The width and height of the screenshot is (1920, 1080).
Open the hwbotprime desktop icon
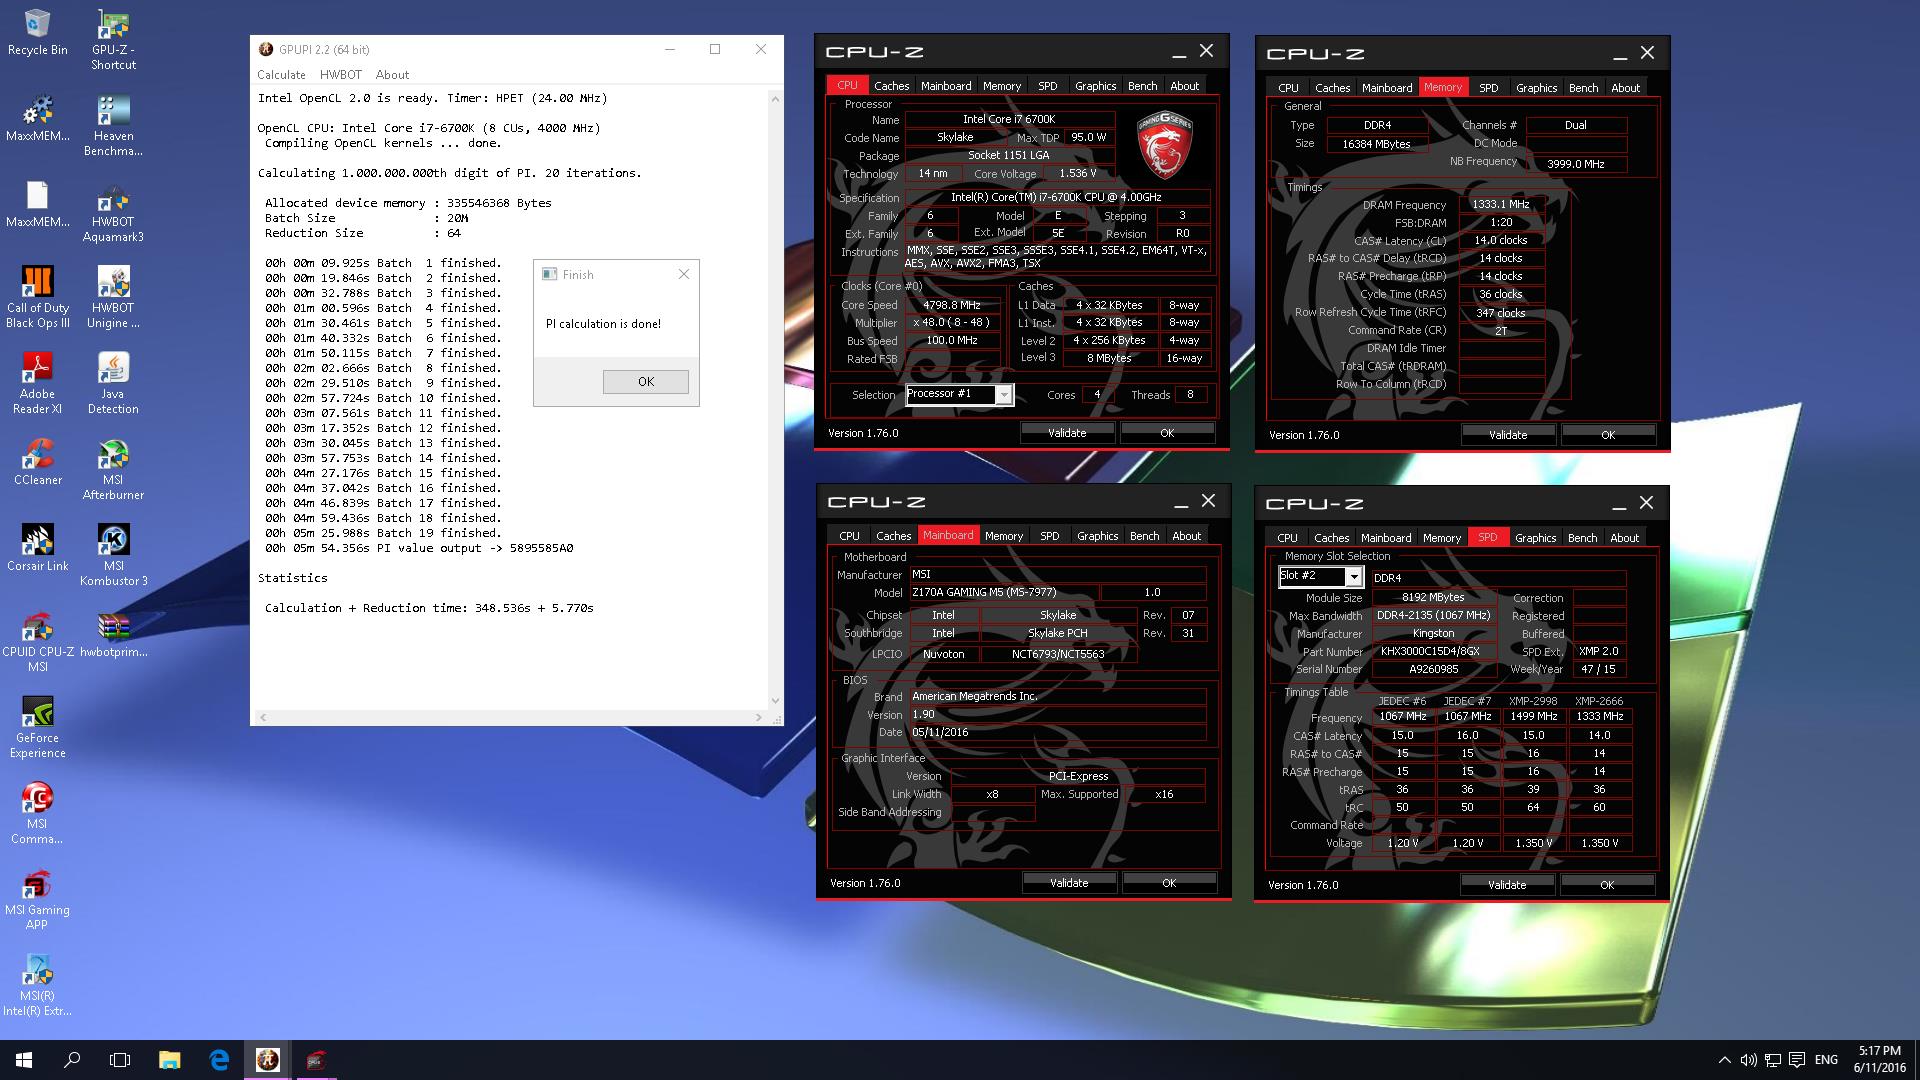coord(113,634)
